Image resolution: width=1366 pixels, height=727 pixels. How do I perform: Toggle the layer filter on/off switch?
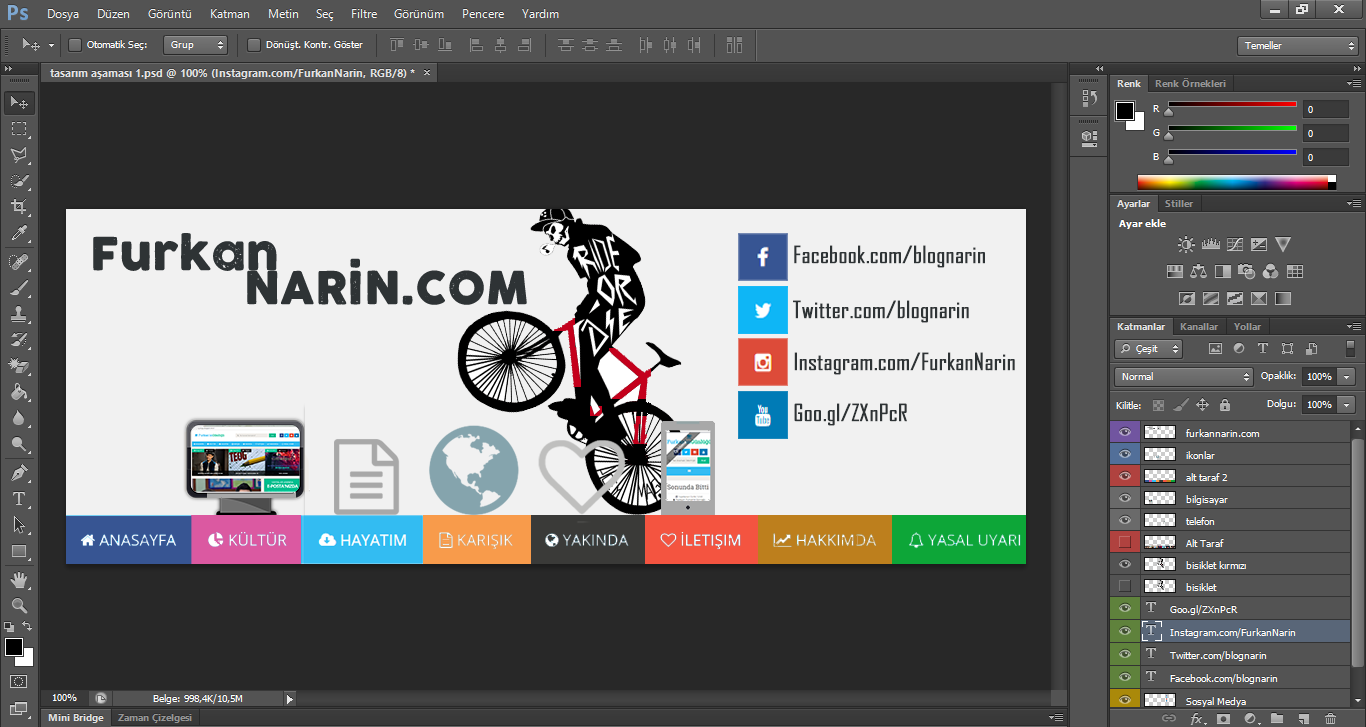[x=1350, y=348]
